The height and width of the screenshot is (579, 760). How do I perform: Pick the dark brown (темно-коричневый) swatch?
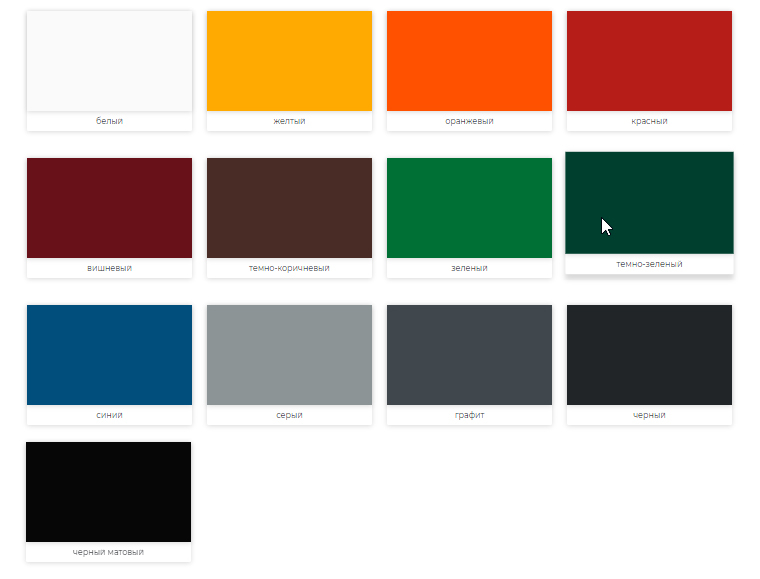pos(289,208)
